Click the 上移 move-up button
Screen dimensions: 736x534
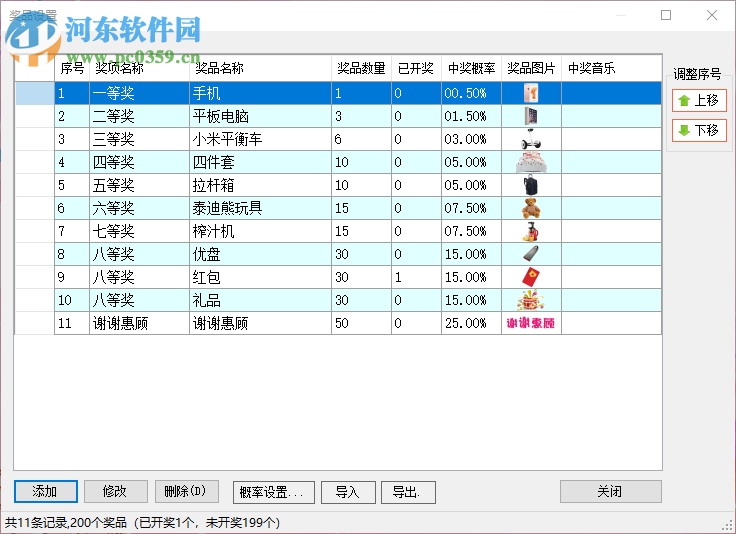click(699, 100)
